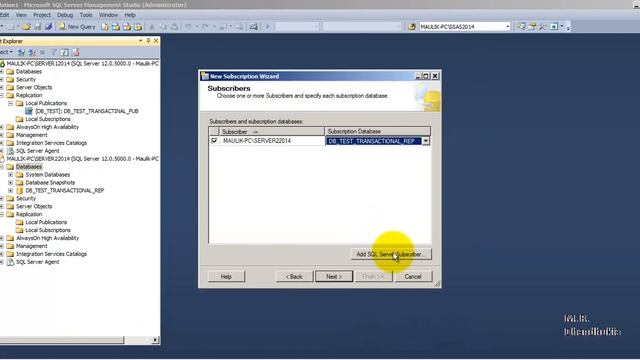Uncheck the MAULIK-PC\SERVER22014 subscriber checkbox
The image size is (640, 360).
click(x=214, y=141)
